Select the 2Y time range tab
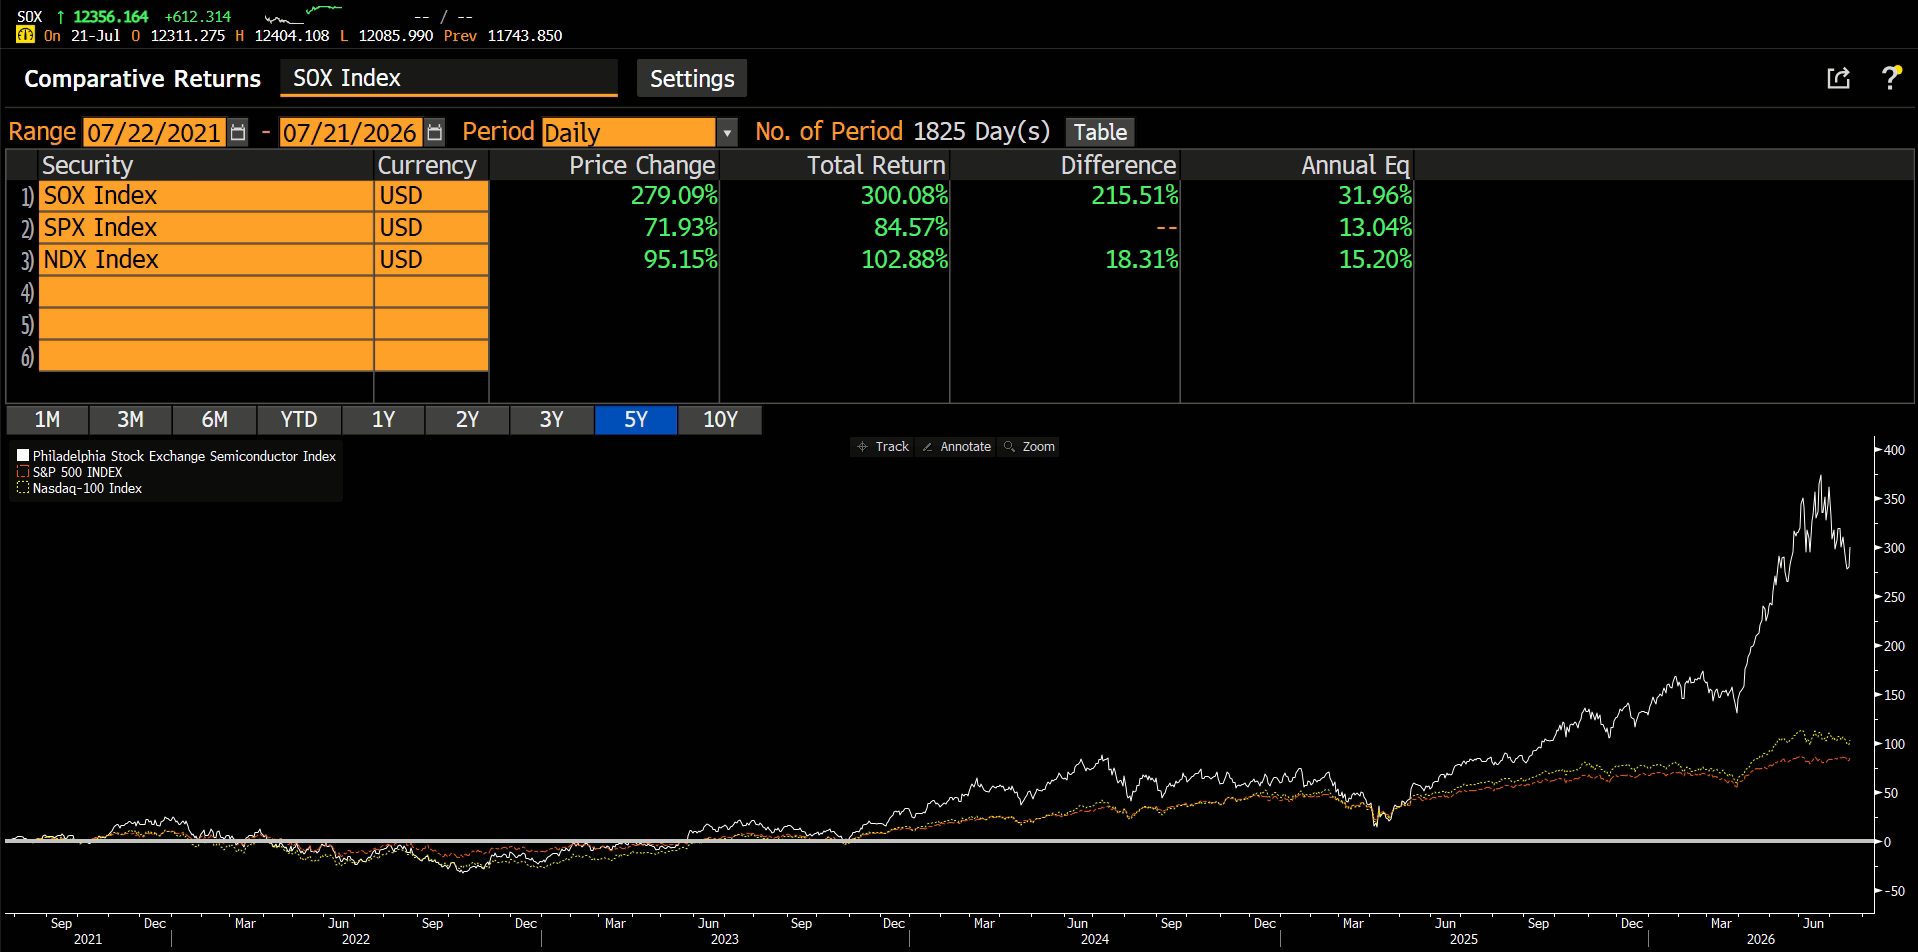1918x952 pixels. pos(467,420)
